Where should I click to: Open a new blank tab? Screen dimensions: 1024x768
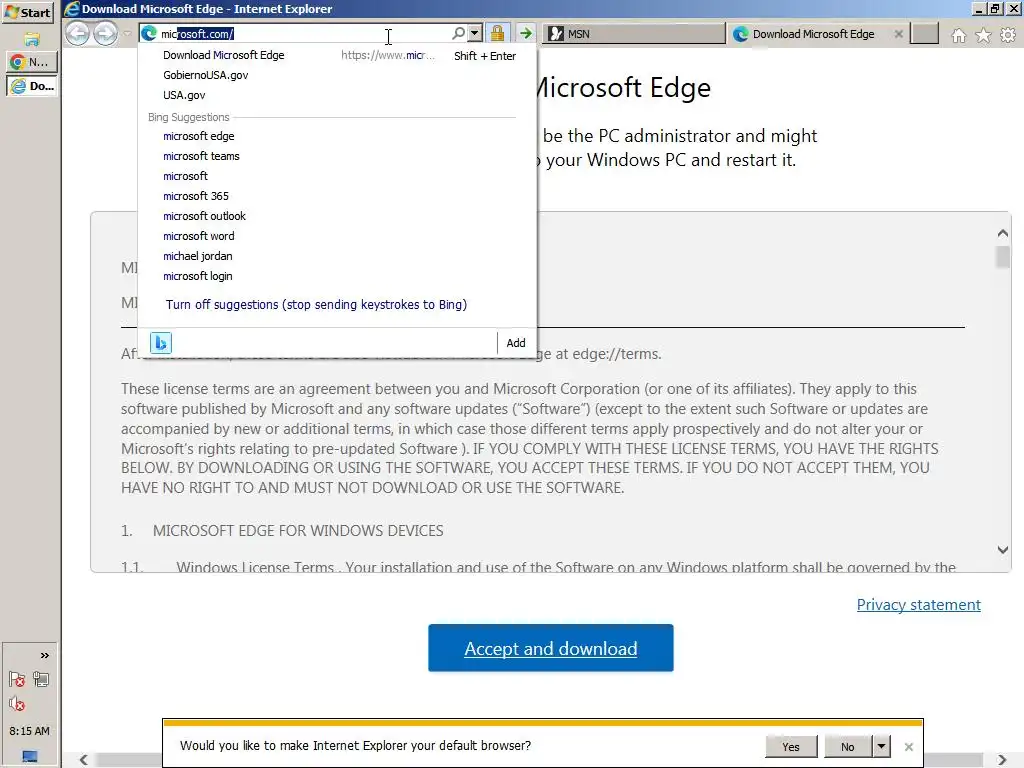925,34
